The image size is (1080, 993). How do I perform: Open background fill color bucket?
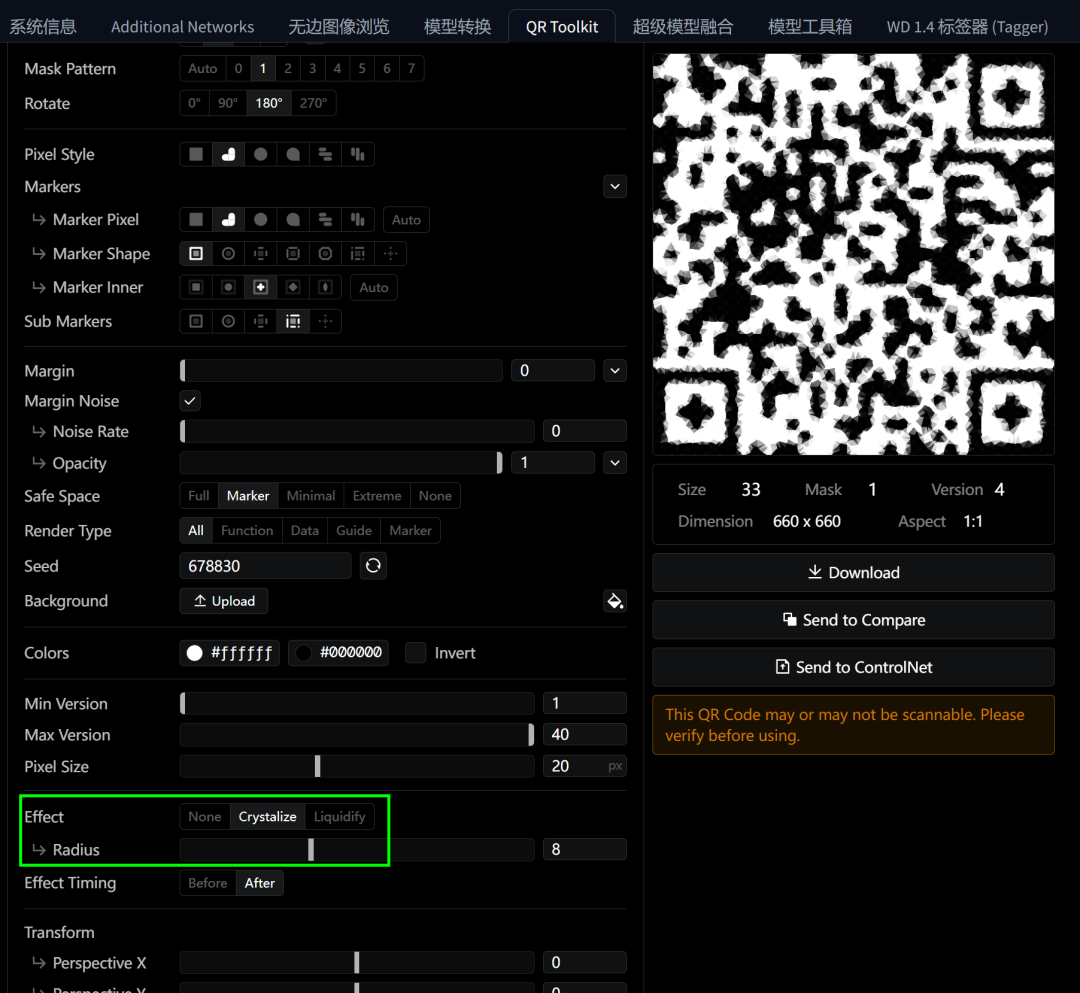pos(614,601)
